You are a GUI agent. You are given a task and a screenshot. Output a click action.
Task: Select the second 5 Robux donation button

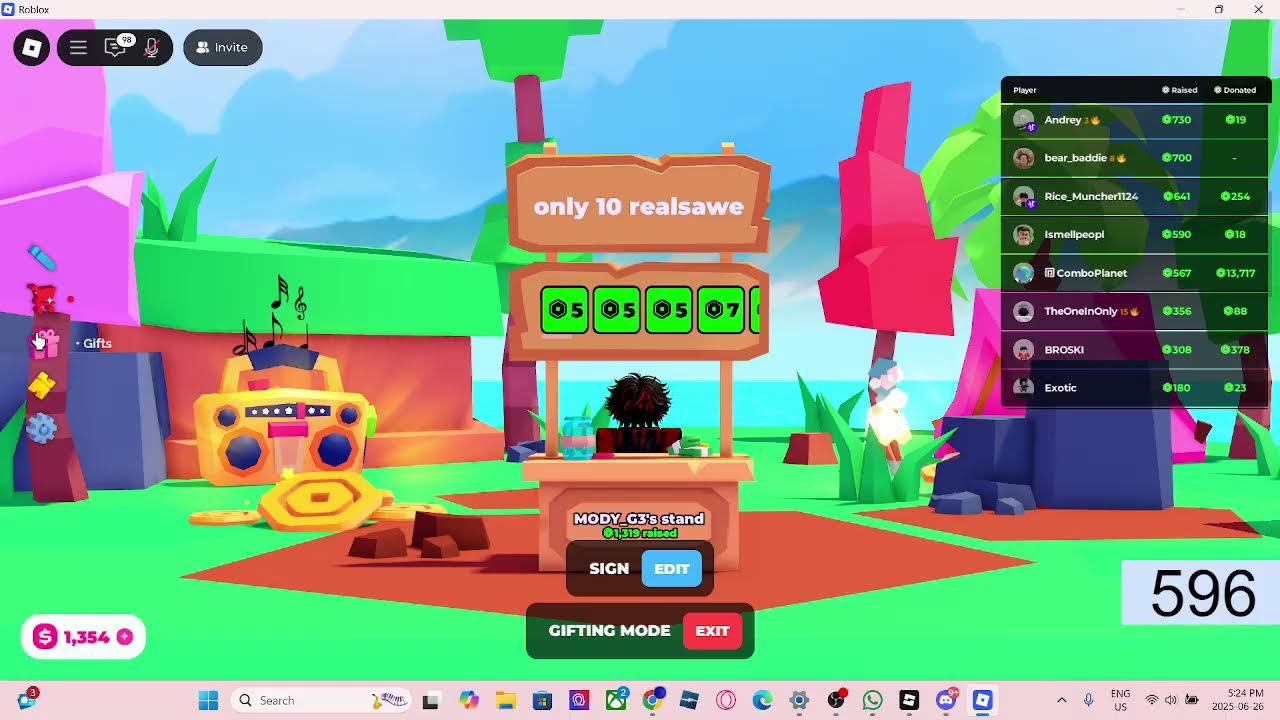point(617,310)
